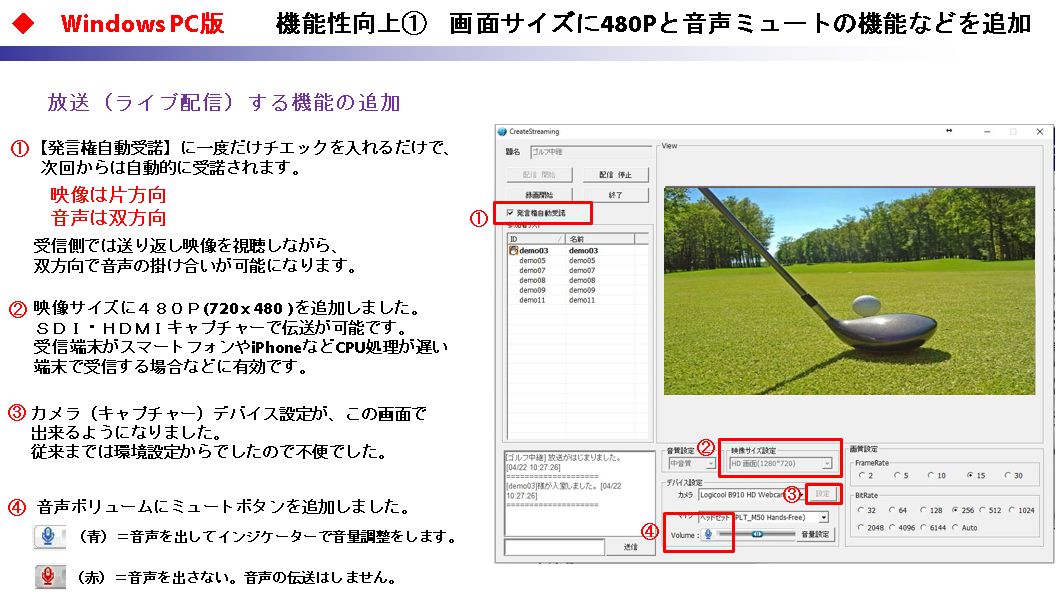This screenshot has height=603, width=1061.
Task: Click the blue microphone icon in the legend
Action: point(46,537)
